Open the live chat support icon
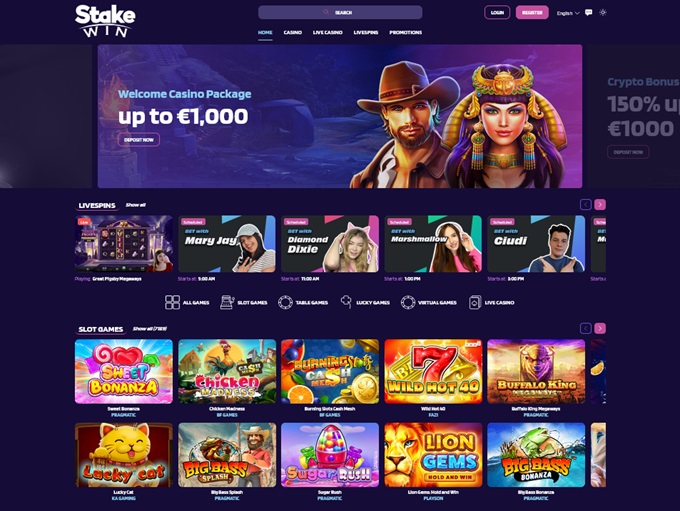 click(588, 13)
